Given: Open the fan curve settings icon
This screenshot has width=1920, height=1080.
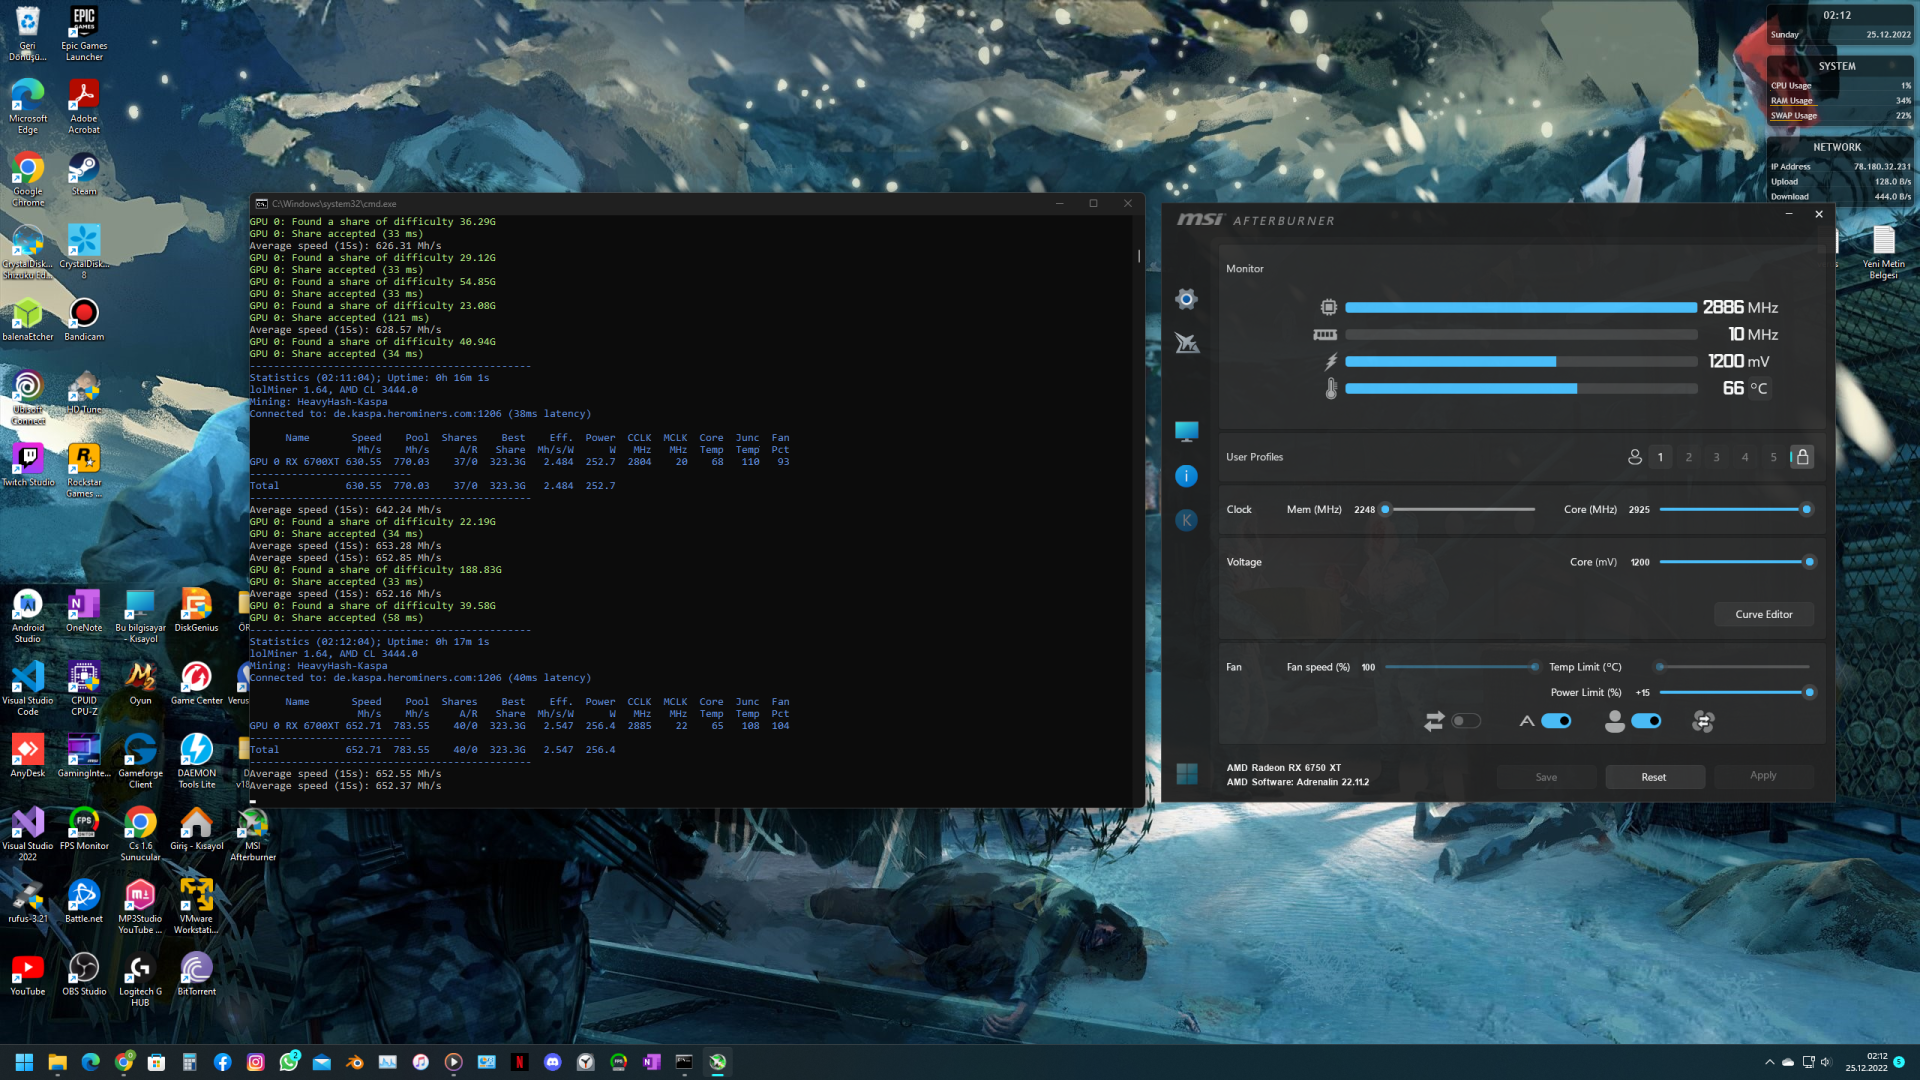Looking at the screenshot, I should (1703, 721).
